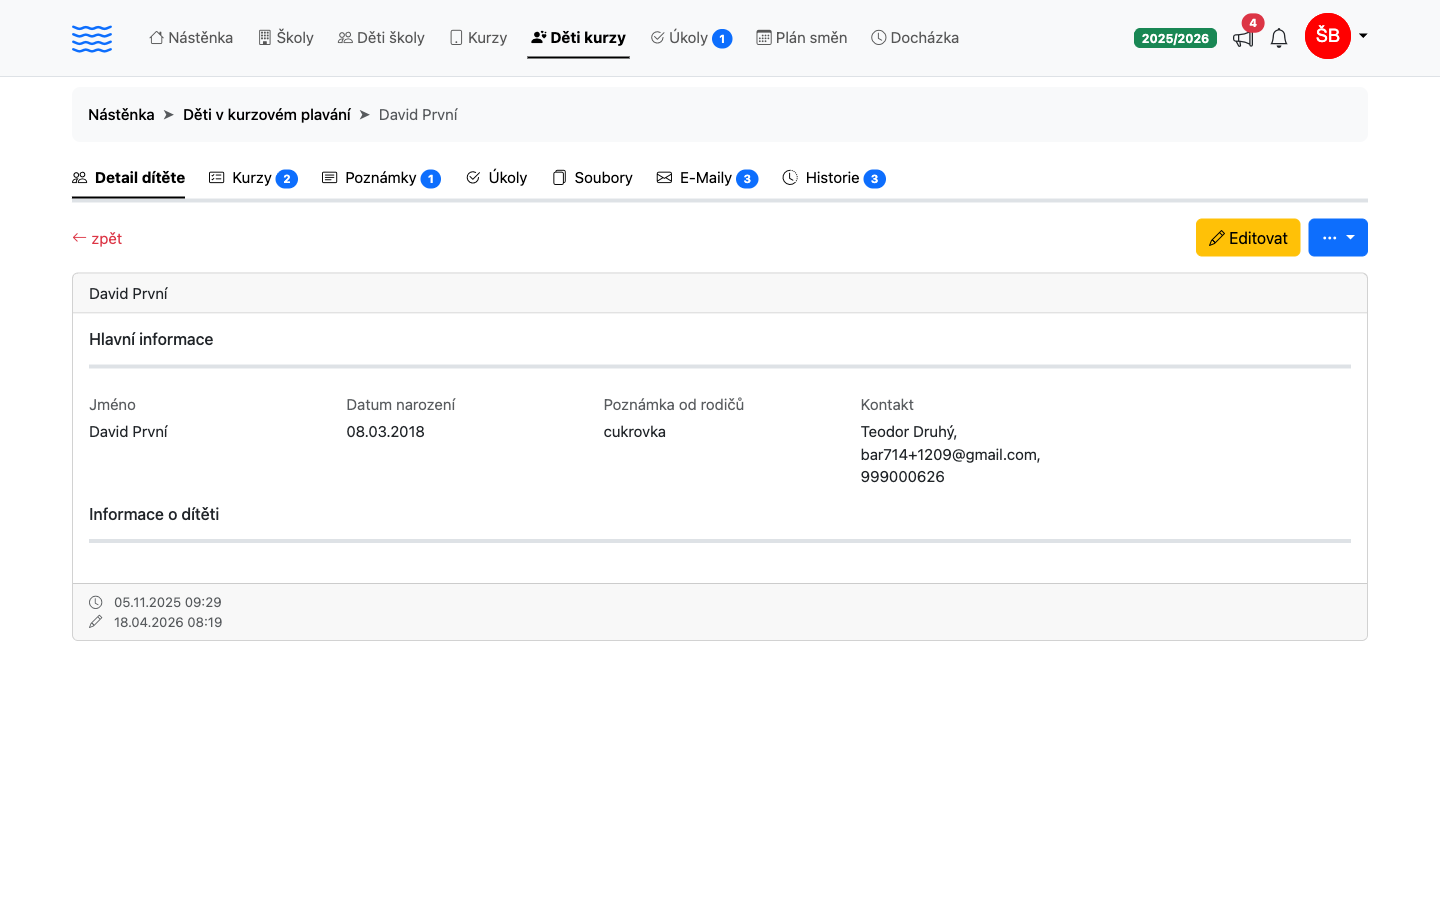The width and height of the screenshot is (1440, 900).
Task: Open Děti školy in navigation
Action: (381, 38)
